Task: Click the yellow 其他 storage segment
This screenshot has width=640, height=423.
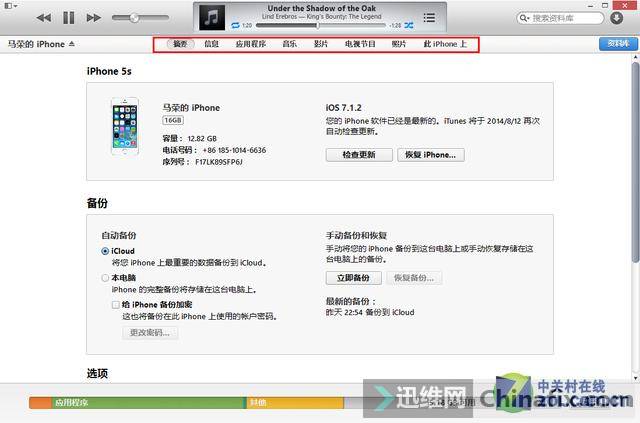Action: [295, 403]
